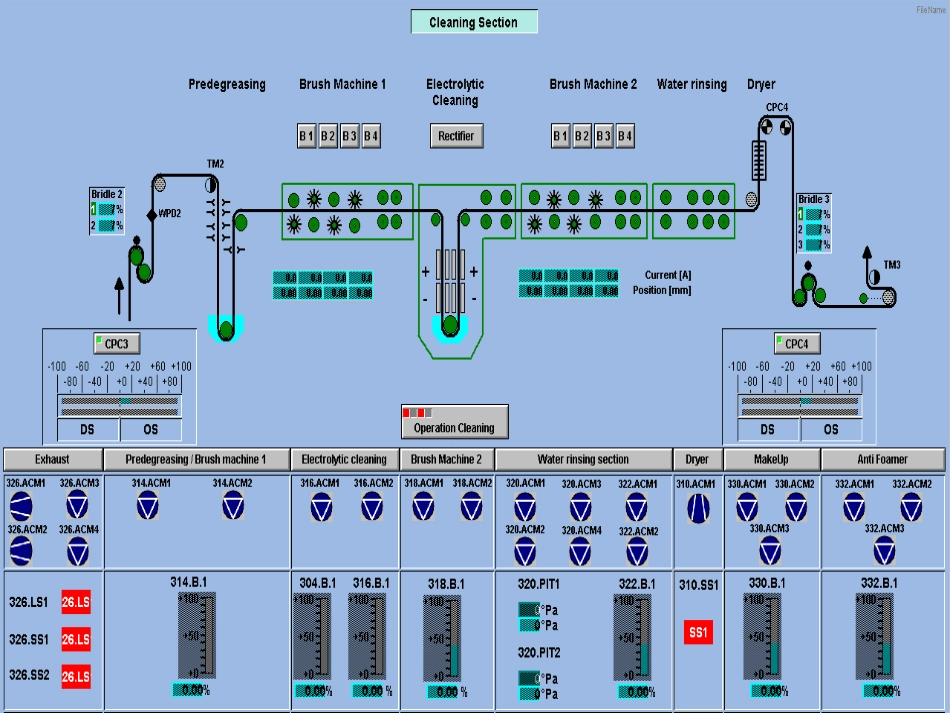The image size is (950, 713).
Task: Click the 318.ACM2 brush machine pump icon
Action: coord(471,508)
